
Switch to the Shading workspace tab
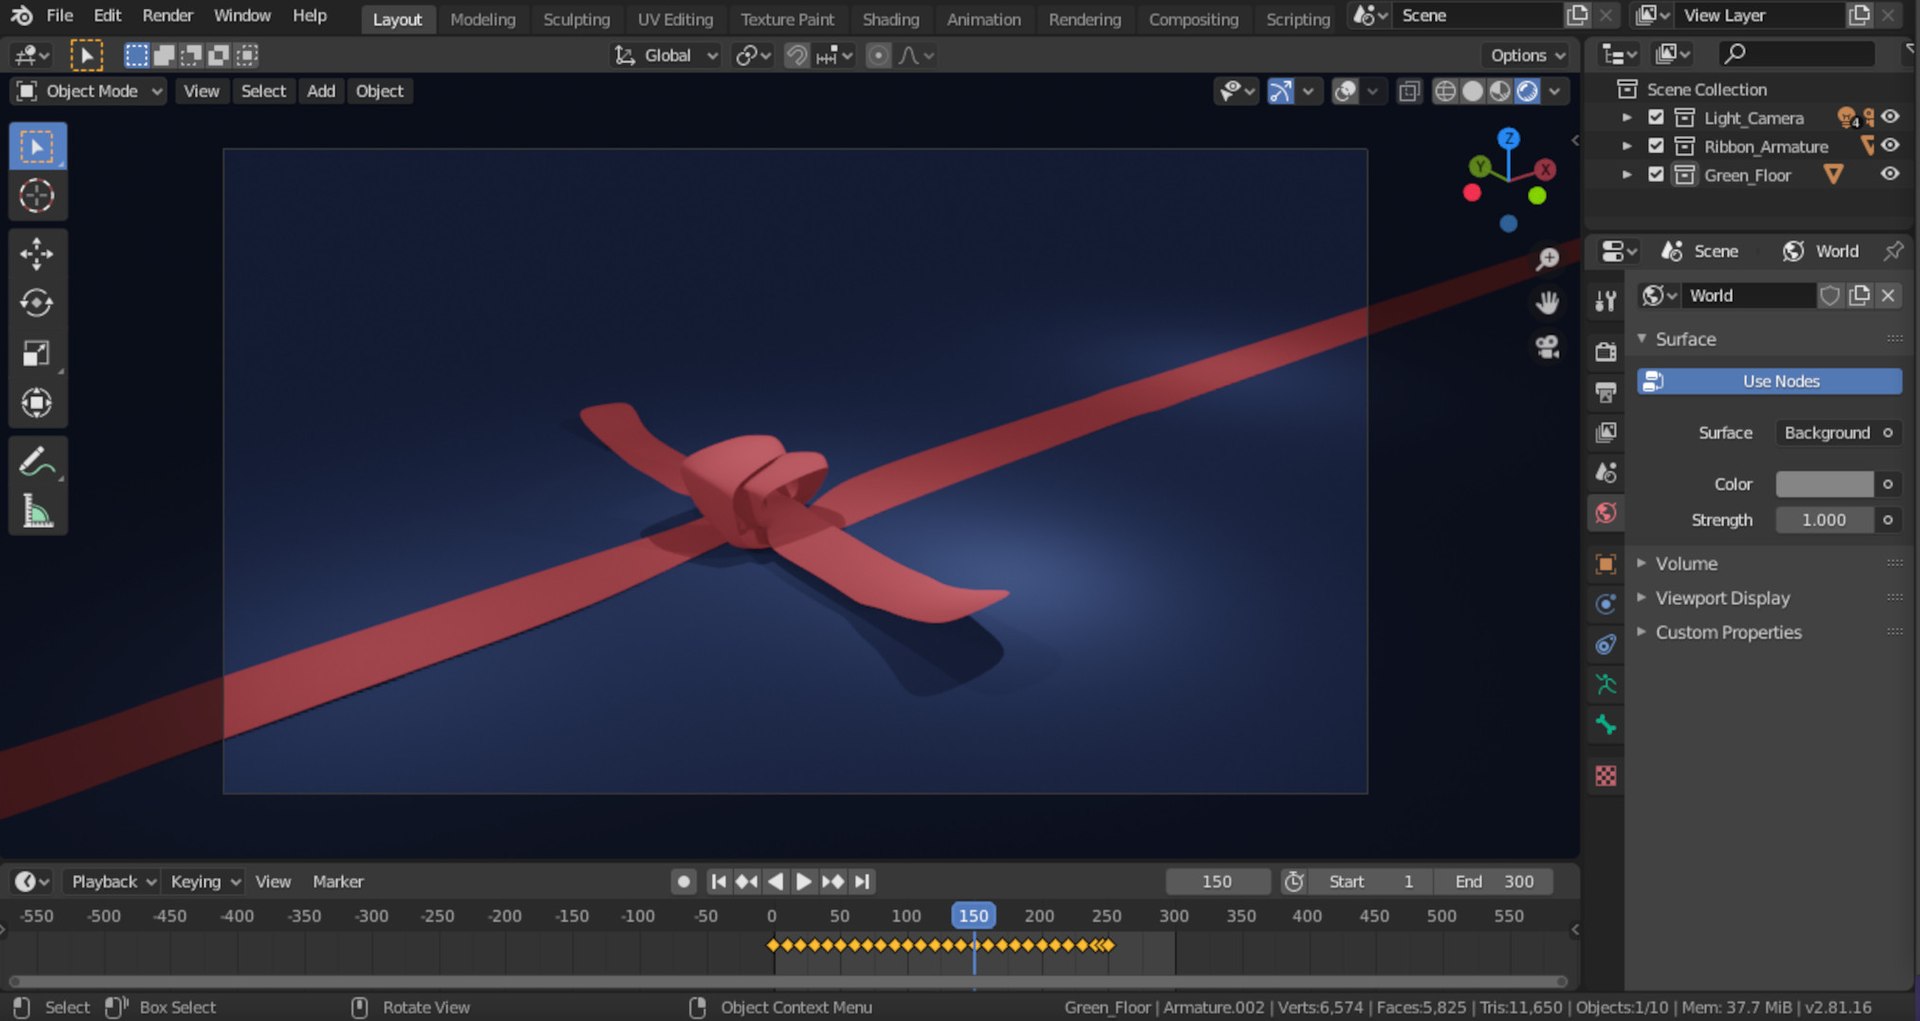click(x=890, y=19)
